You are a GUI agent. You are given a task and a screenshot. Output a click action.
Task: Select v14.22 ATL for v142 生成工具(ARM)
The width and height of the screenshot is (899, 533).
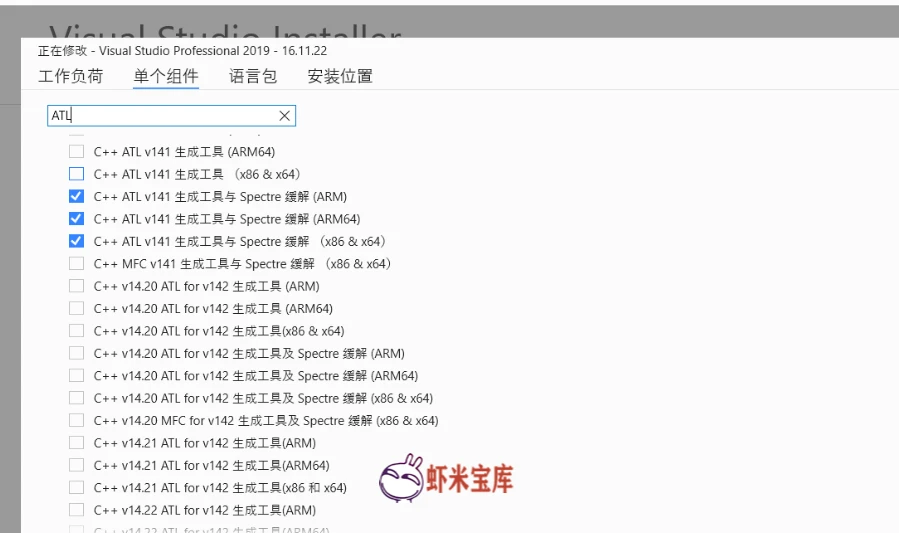click(x=76, y=509)
